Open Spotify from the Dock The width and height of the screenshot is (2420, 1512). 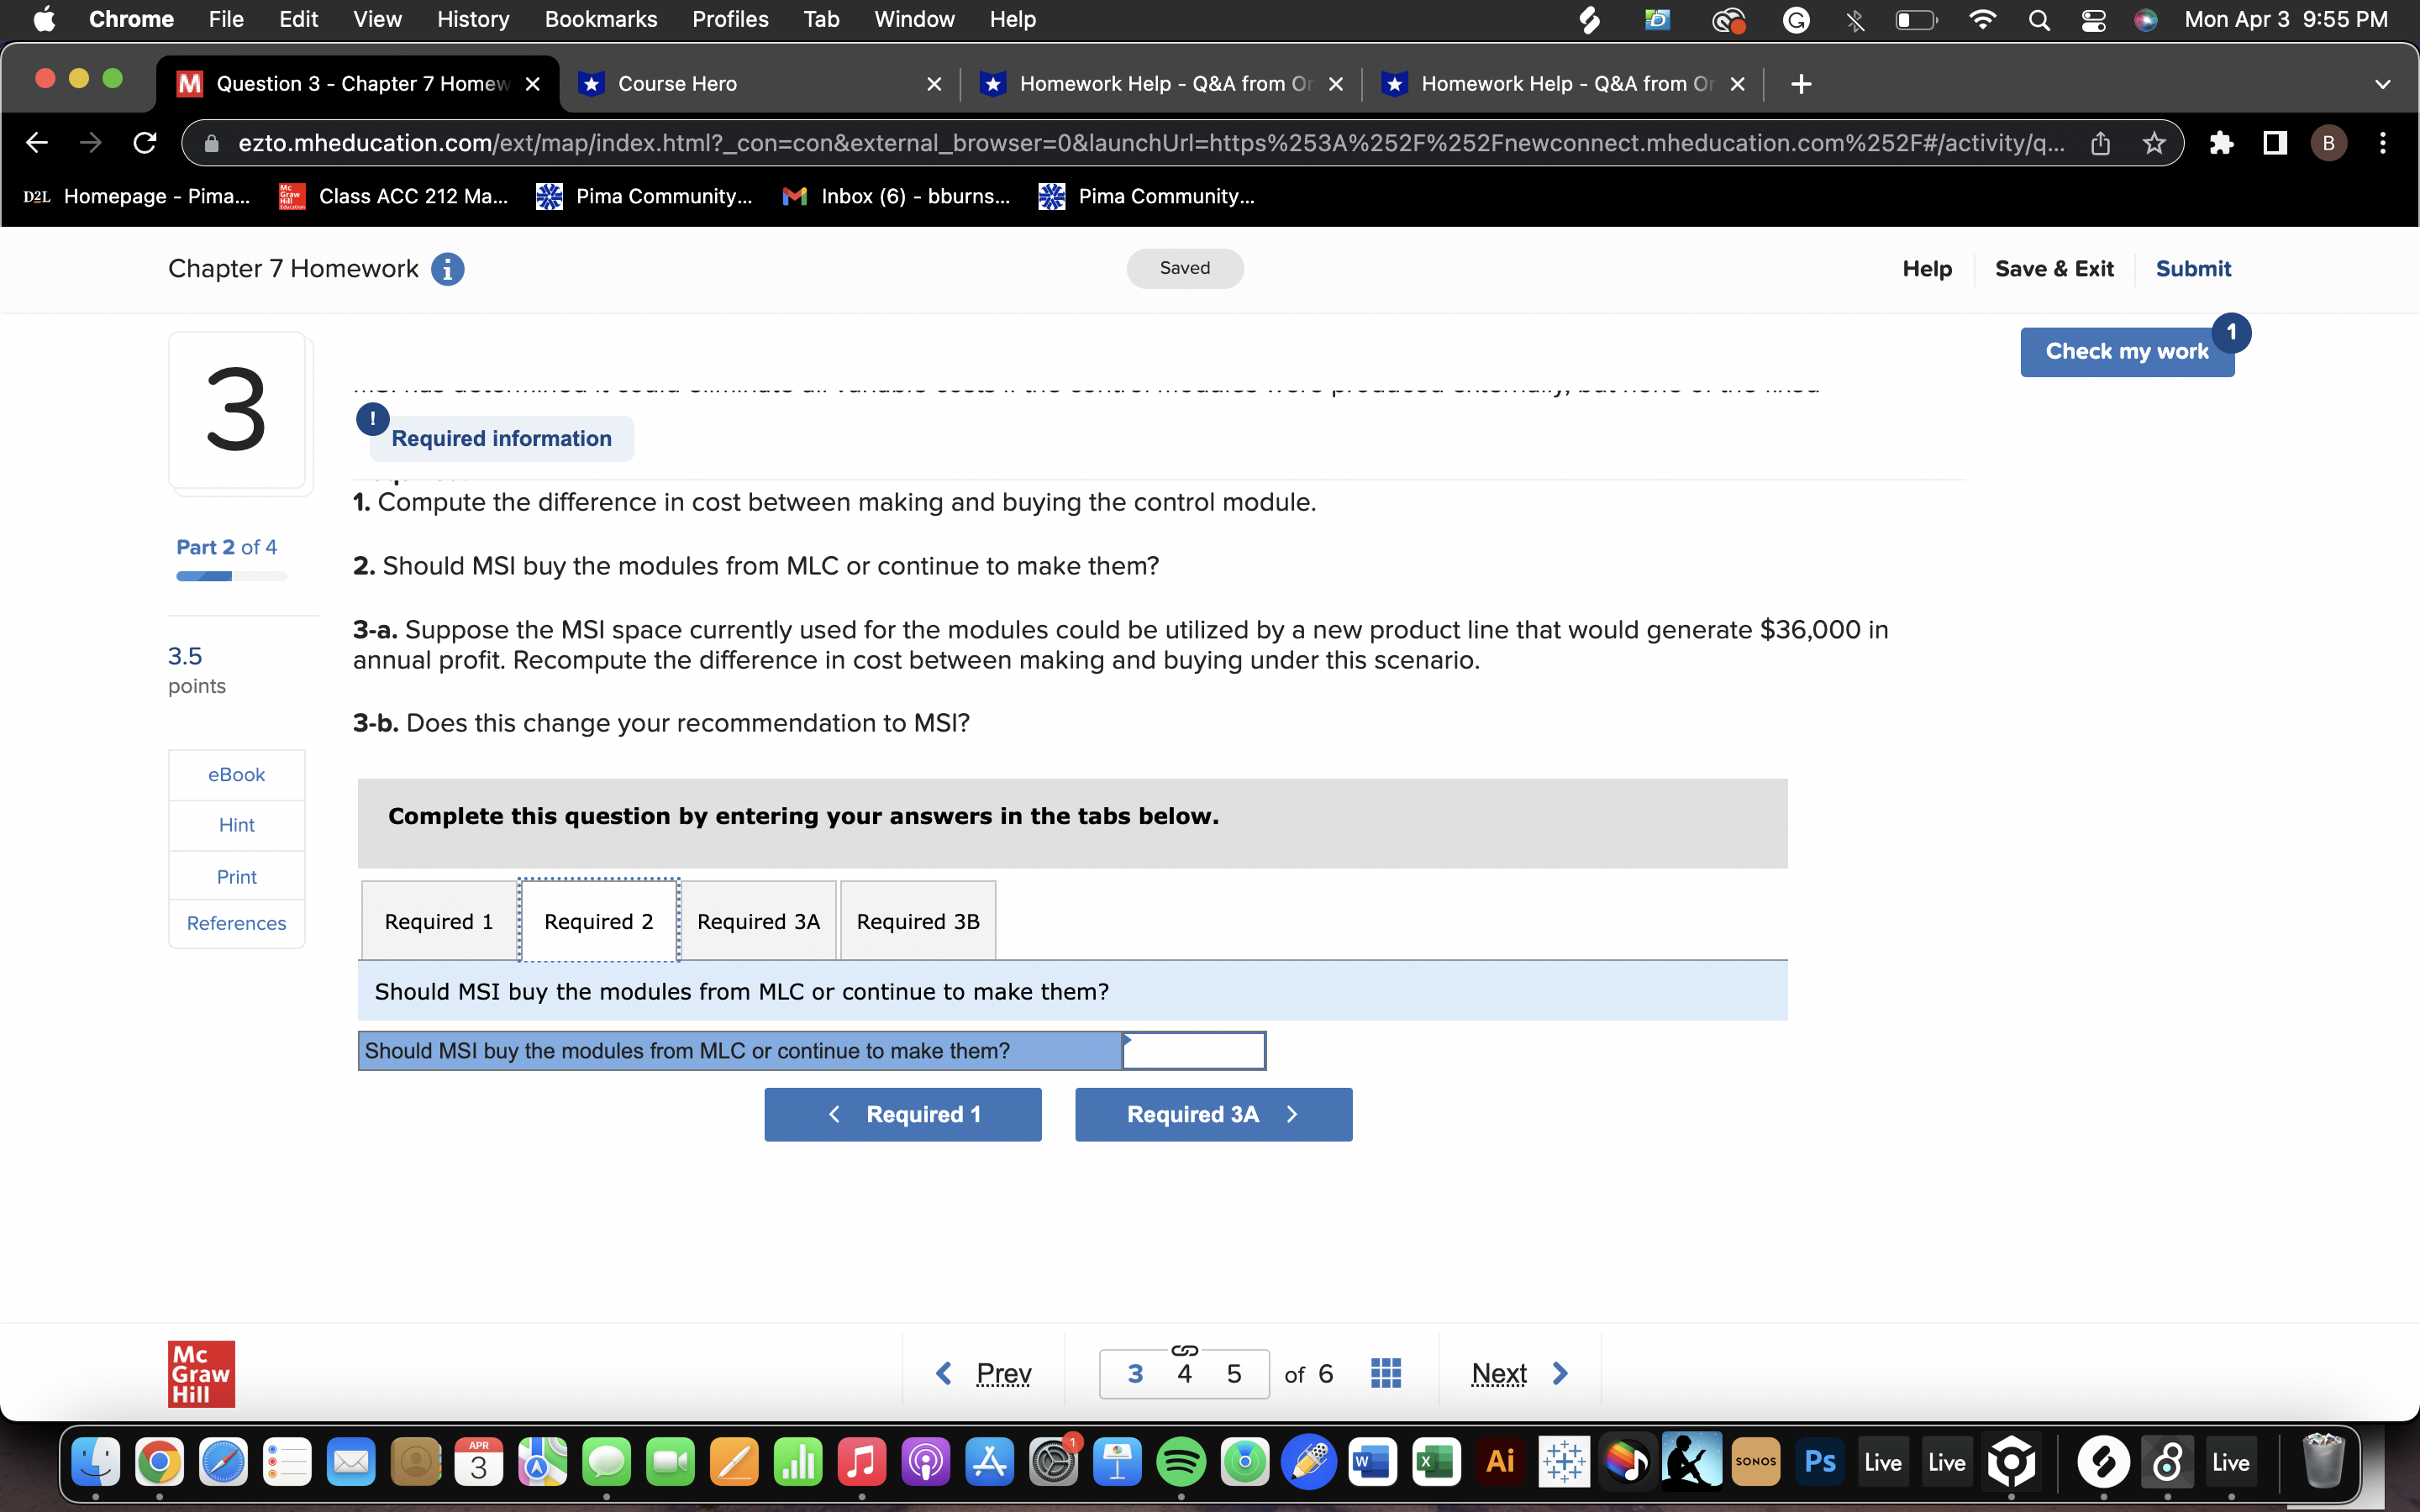1183,1461
